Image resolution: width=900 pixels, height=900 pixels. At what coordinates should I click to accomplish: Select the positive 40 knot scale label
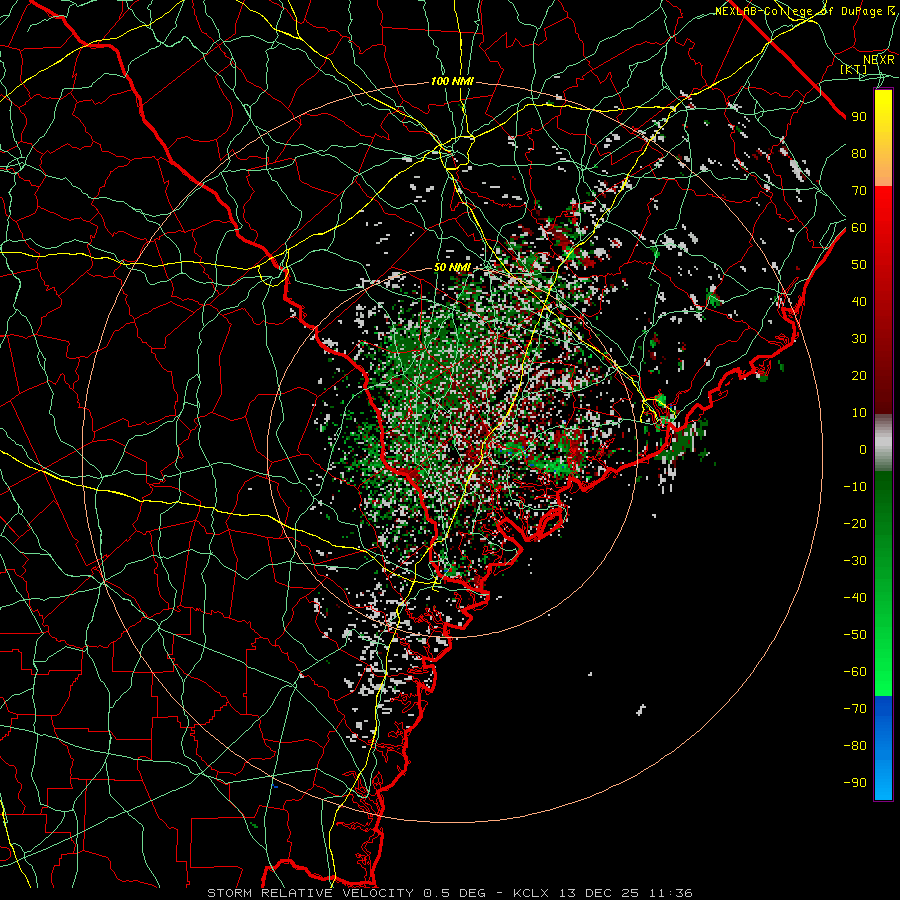coord(859,301)
